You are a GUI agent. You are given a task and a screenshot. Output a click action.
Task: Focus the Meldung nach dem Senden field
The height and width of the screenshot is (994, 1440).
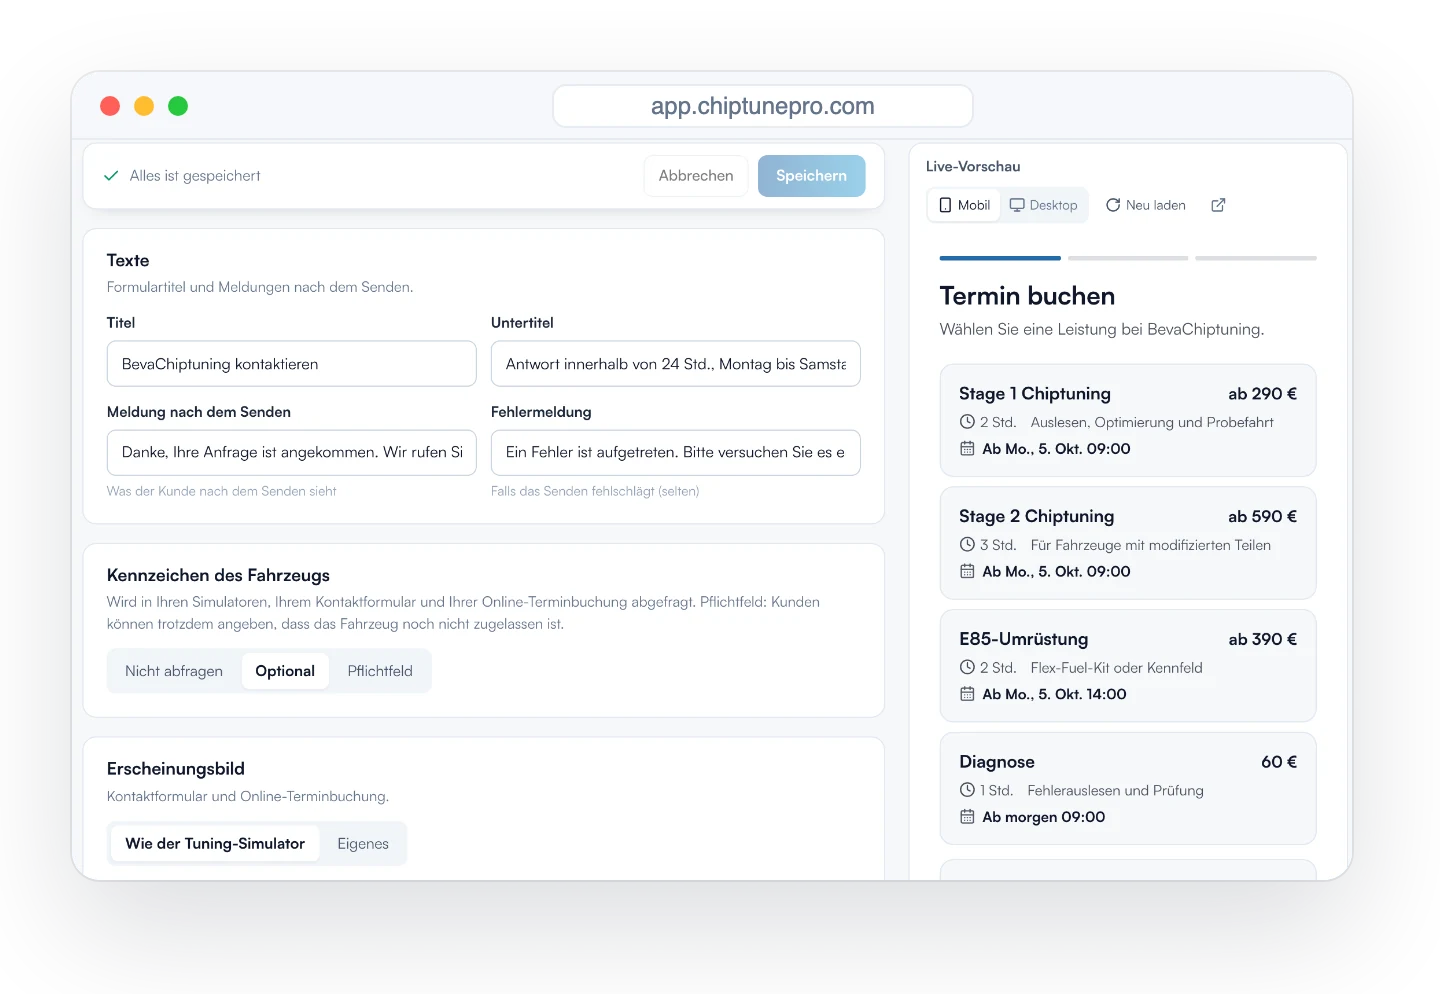coord(292,453)
